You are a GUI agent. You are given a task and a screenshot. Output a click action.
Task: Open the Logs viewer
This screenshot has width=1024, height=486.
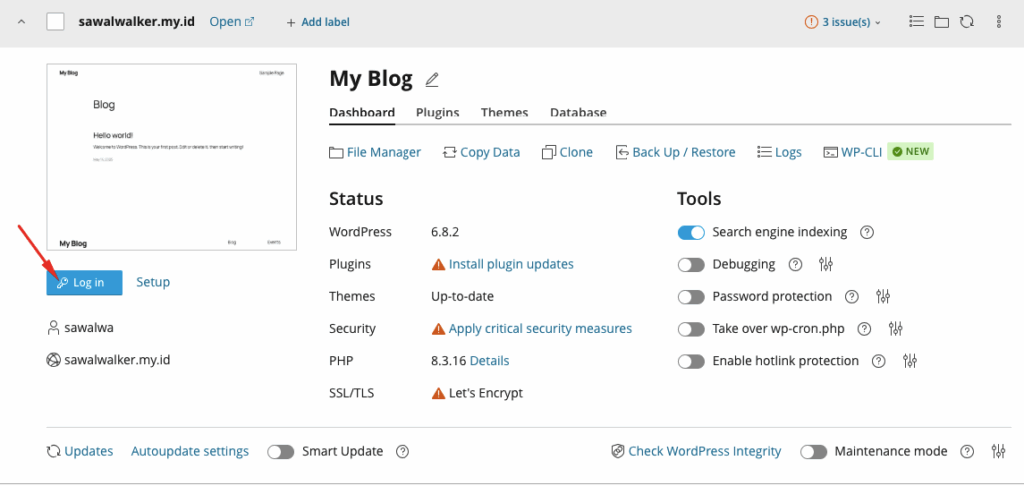779,152
